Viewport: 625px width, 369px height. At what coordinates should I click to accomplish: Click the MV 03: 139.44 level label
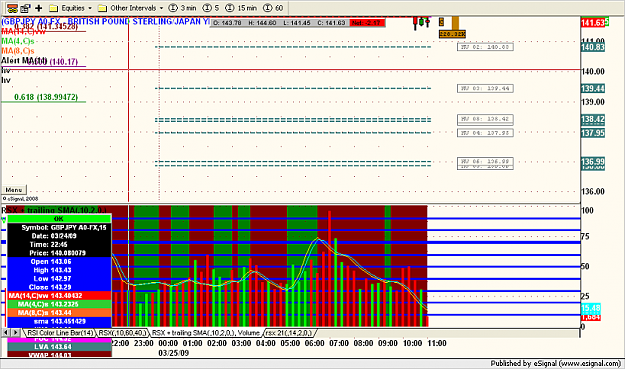485,88
